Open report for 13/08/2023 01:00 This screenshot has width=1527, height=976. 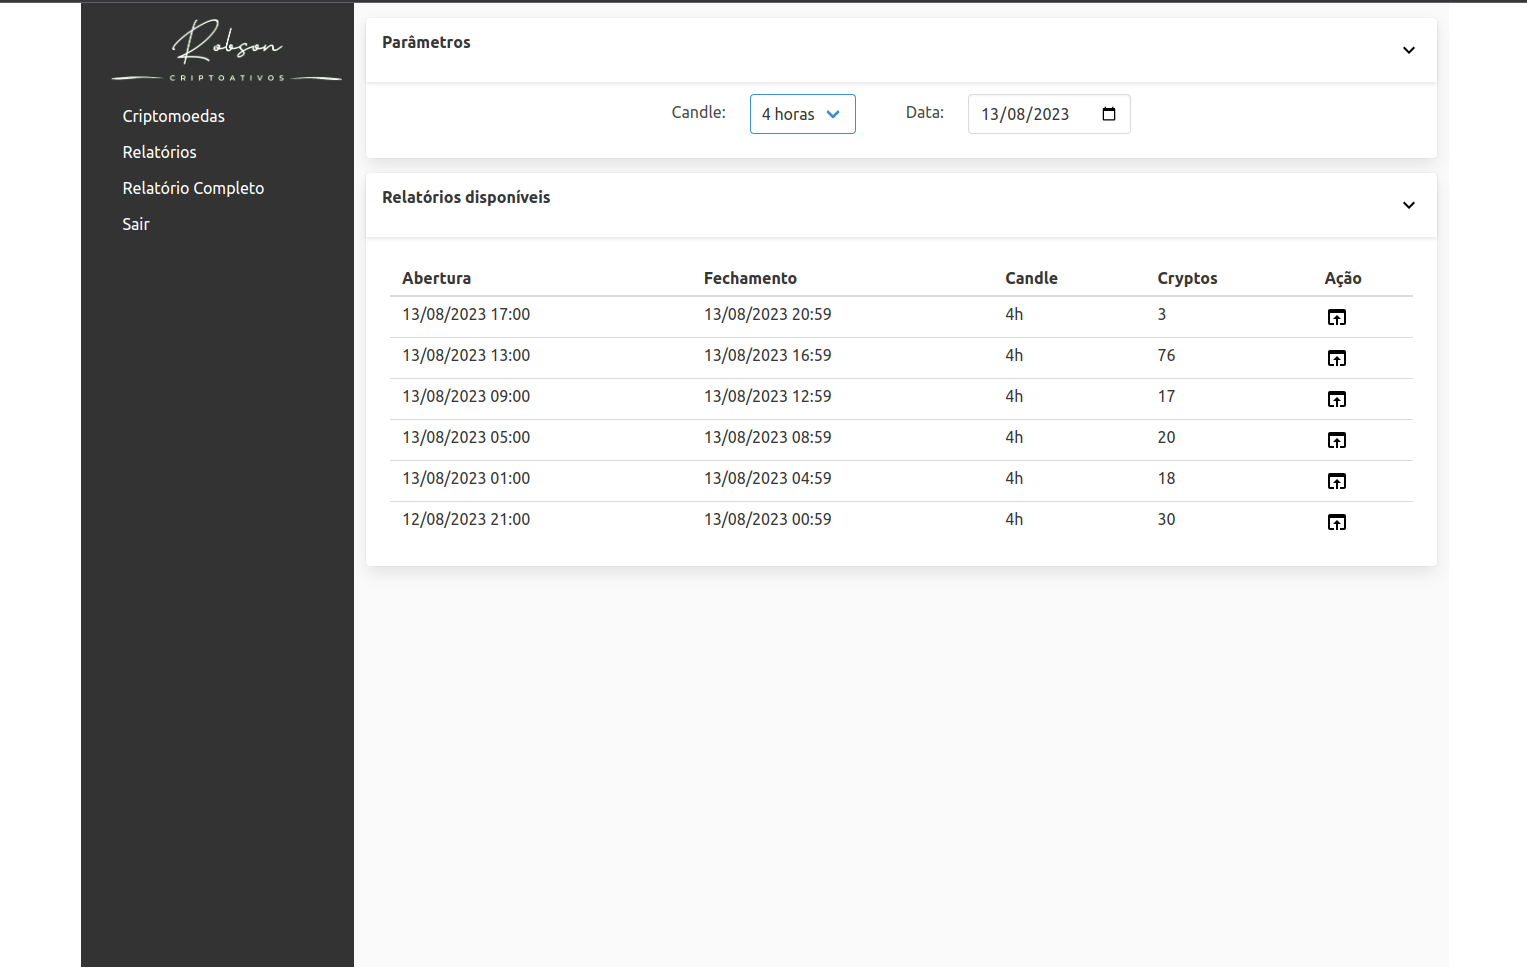[1336, 481]
